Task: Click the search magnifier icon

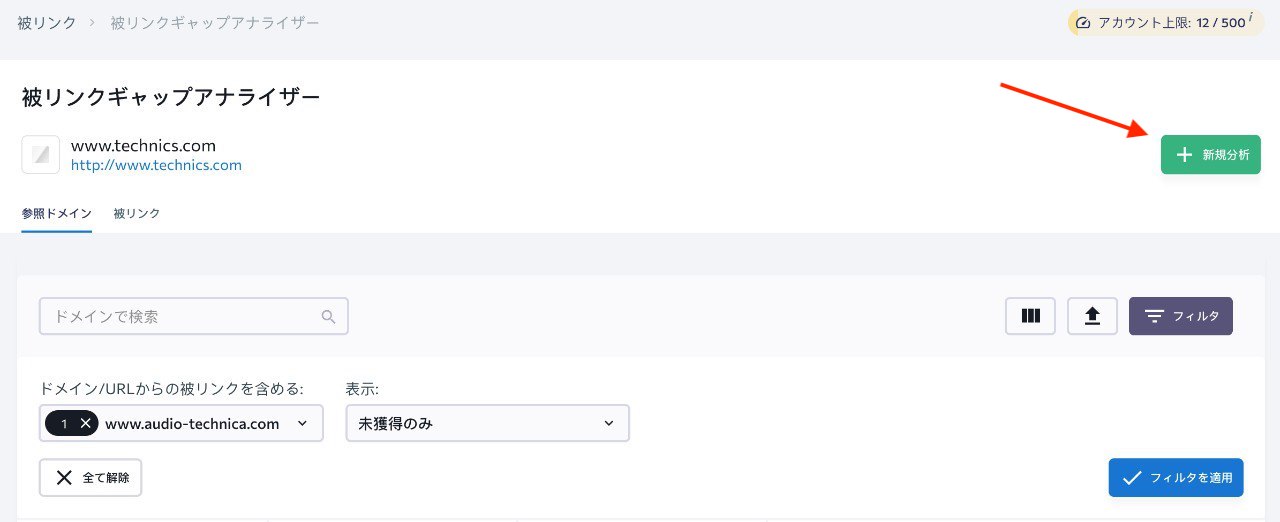Action: point(328,317)
